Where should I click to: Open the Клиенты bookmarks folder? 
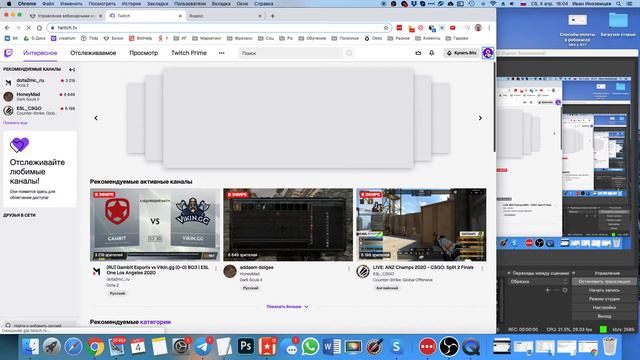[427, 38]
